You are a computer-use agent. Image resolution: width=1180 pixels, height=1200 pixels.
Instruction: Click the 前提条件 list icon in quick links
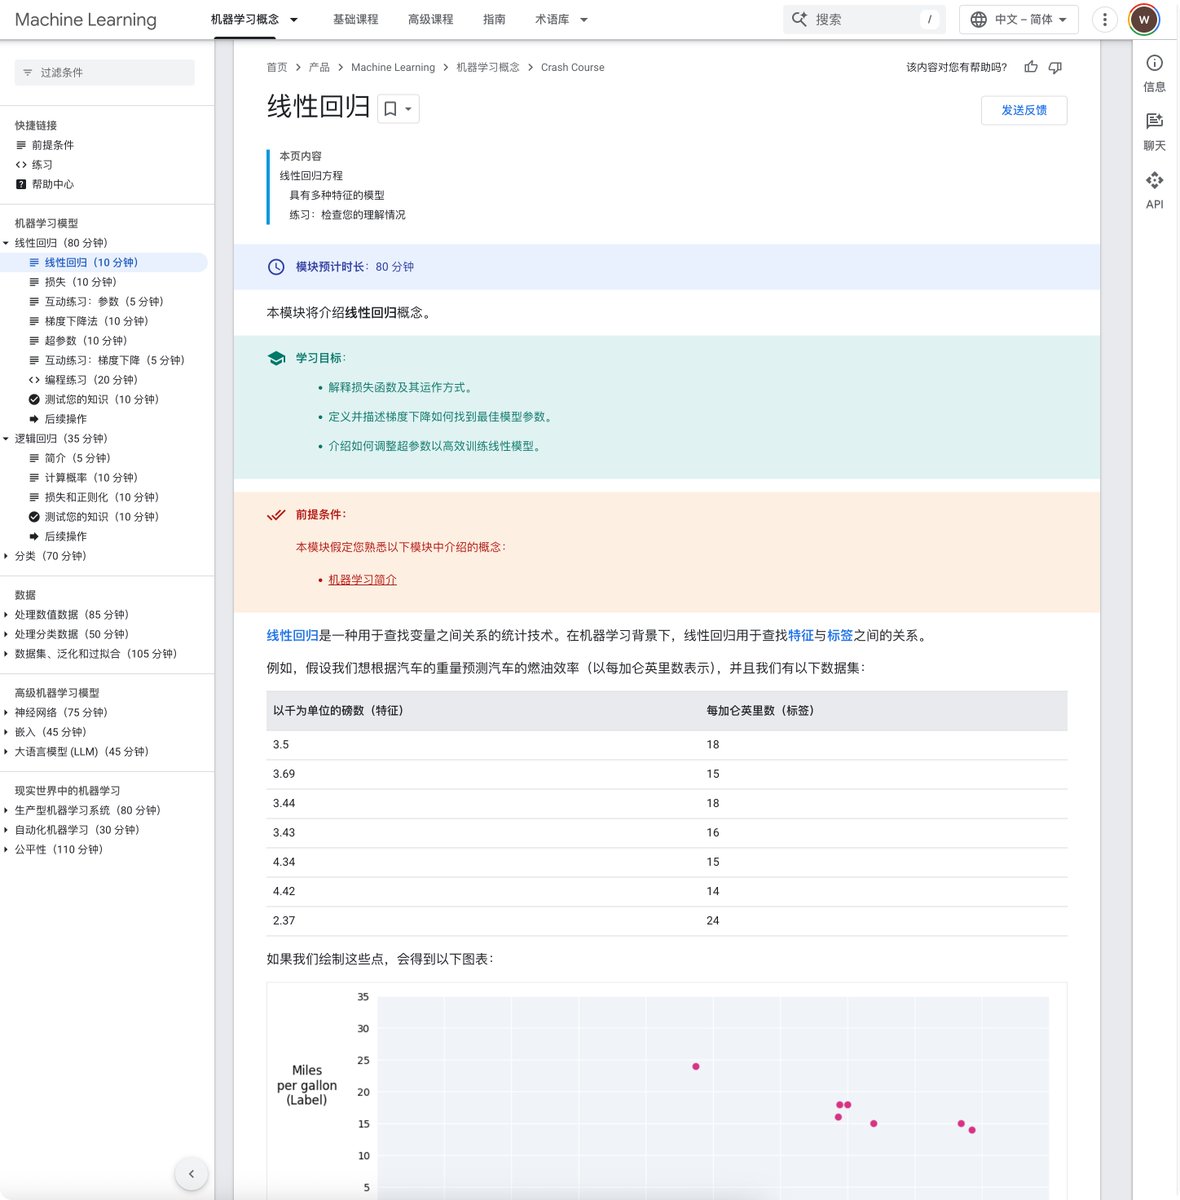pos(21,145)
